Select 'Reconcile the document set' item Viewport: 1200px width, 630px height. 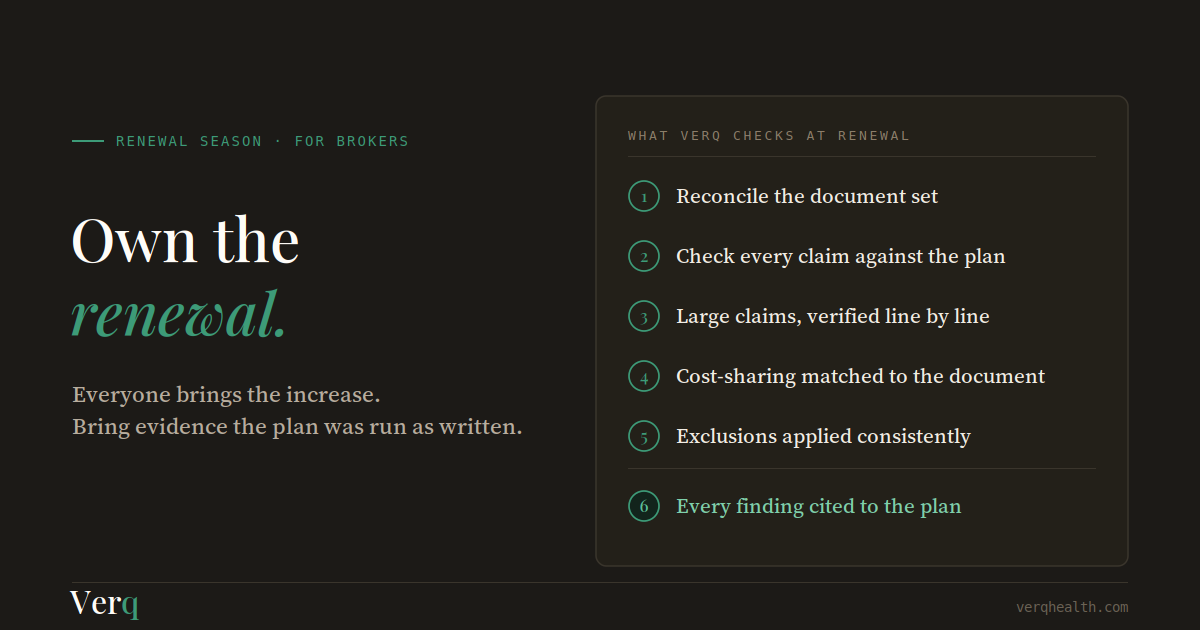coord(807,196)
